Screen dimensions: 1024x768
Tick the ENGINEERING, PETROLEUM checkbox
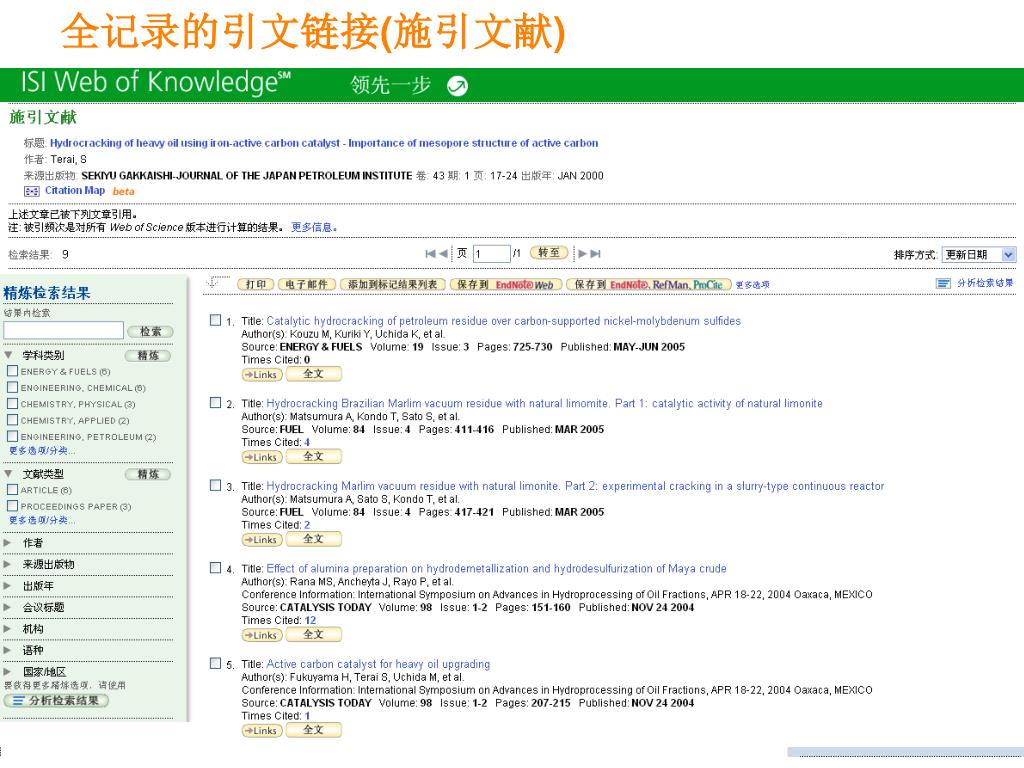point(12,436)
